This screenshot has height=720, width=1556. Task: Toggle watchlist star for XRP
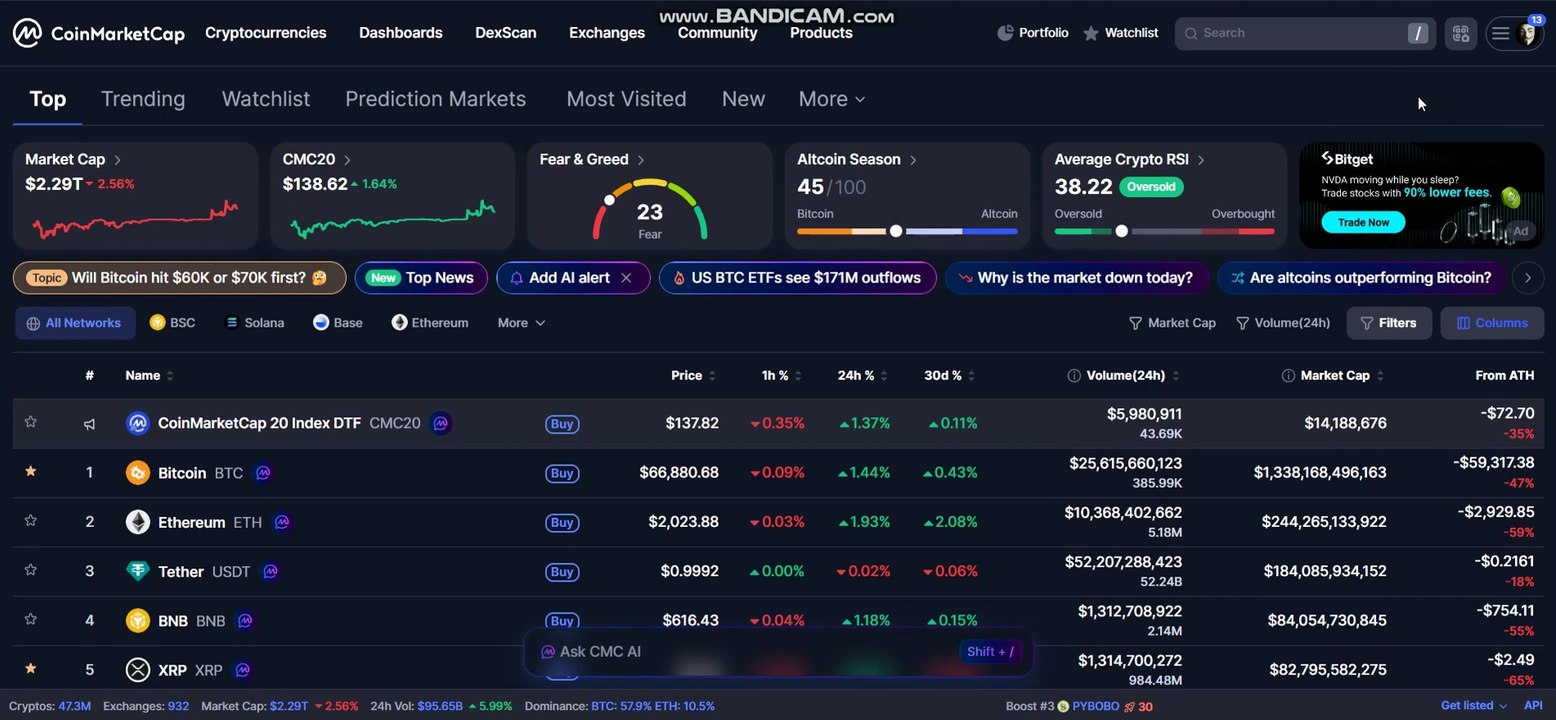click(x=30, y=668)
